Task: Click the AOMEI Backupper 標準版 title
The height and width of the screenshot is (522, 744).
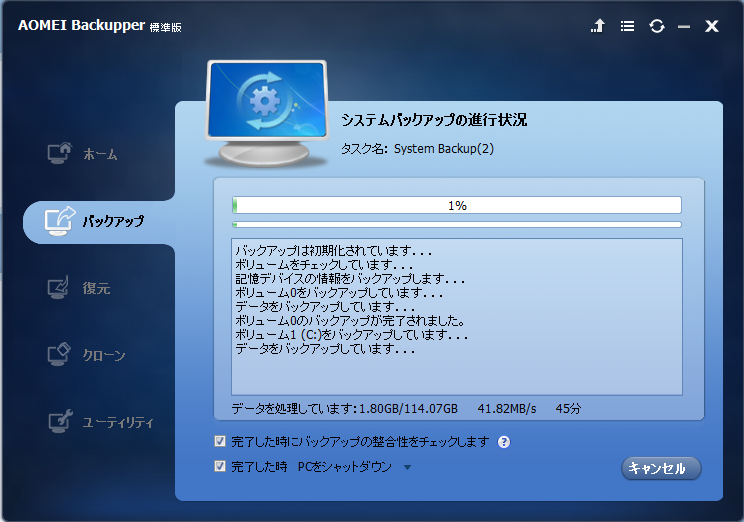Action: [100, 25]
